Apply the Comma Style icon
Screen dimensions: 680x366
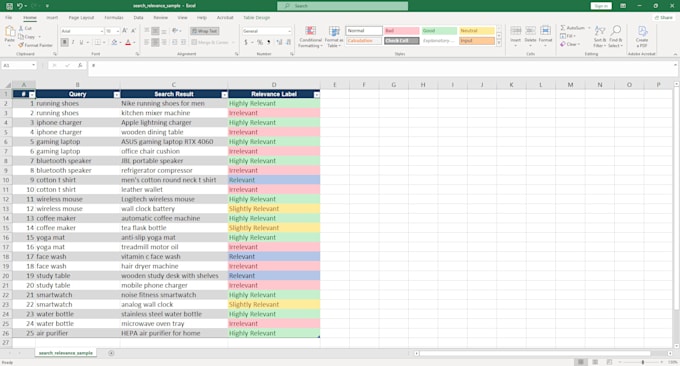[268, 42]
